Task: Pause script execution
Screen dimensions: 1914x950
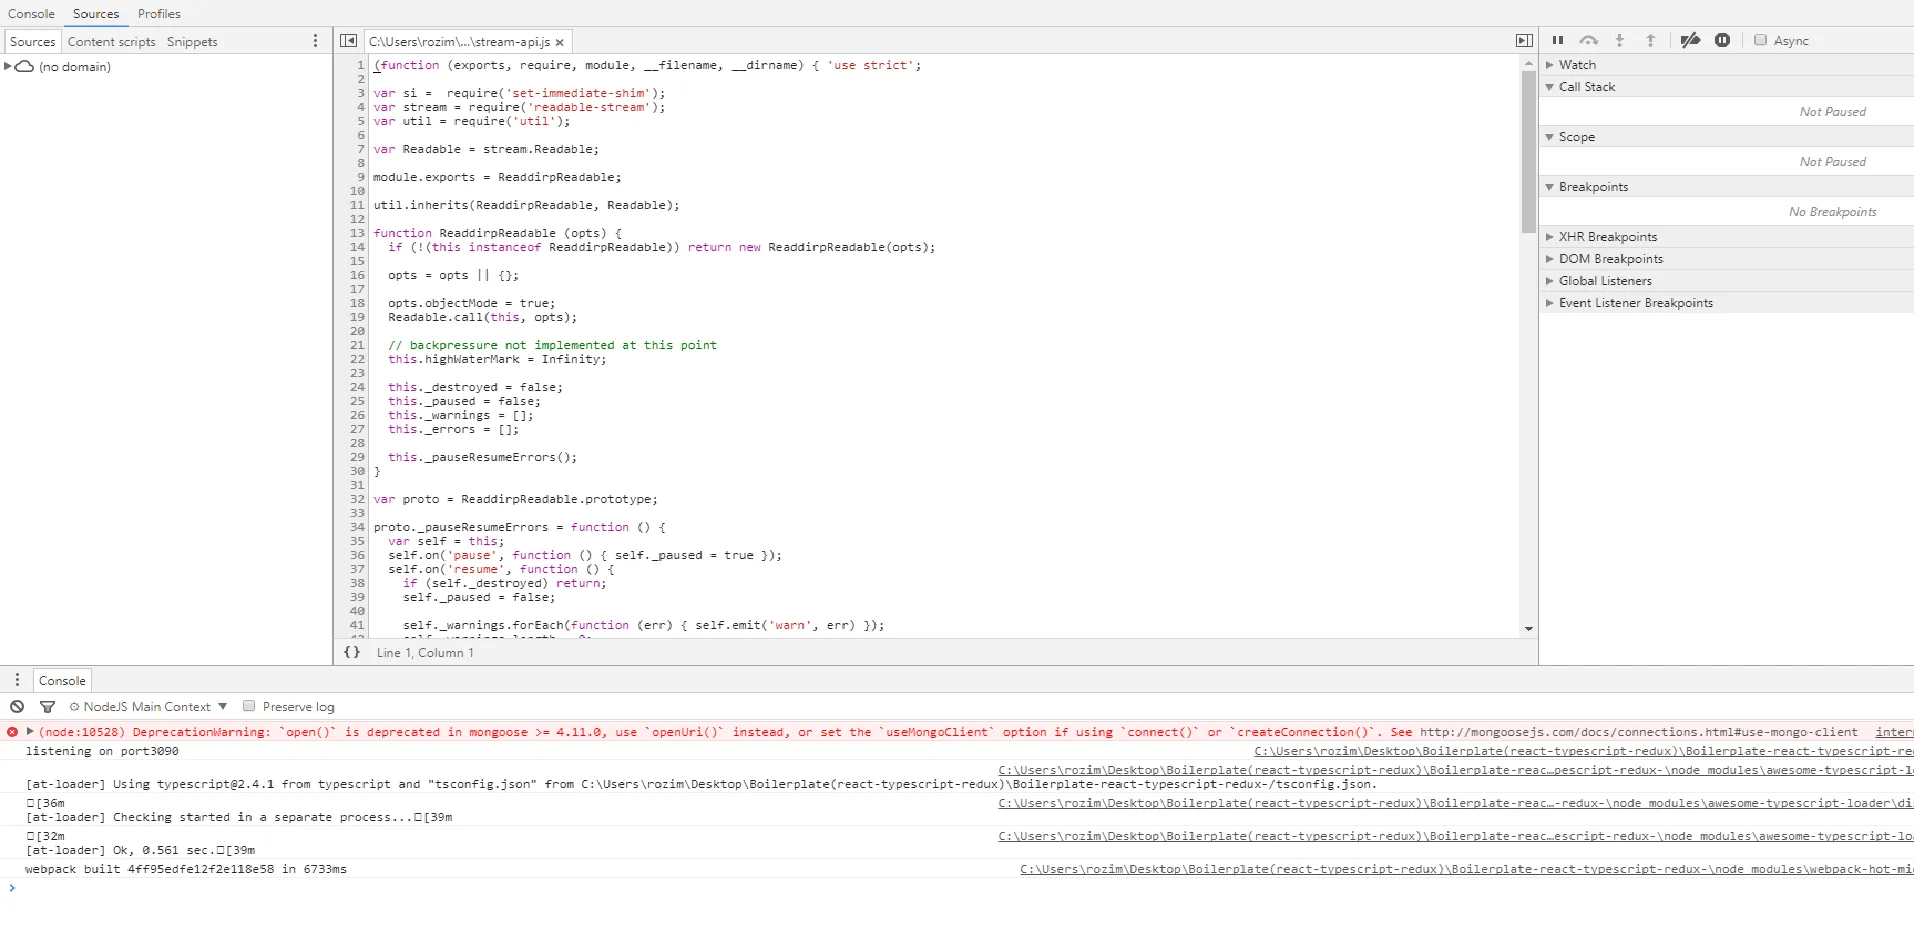Action: click(1558, 41)
